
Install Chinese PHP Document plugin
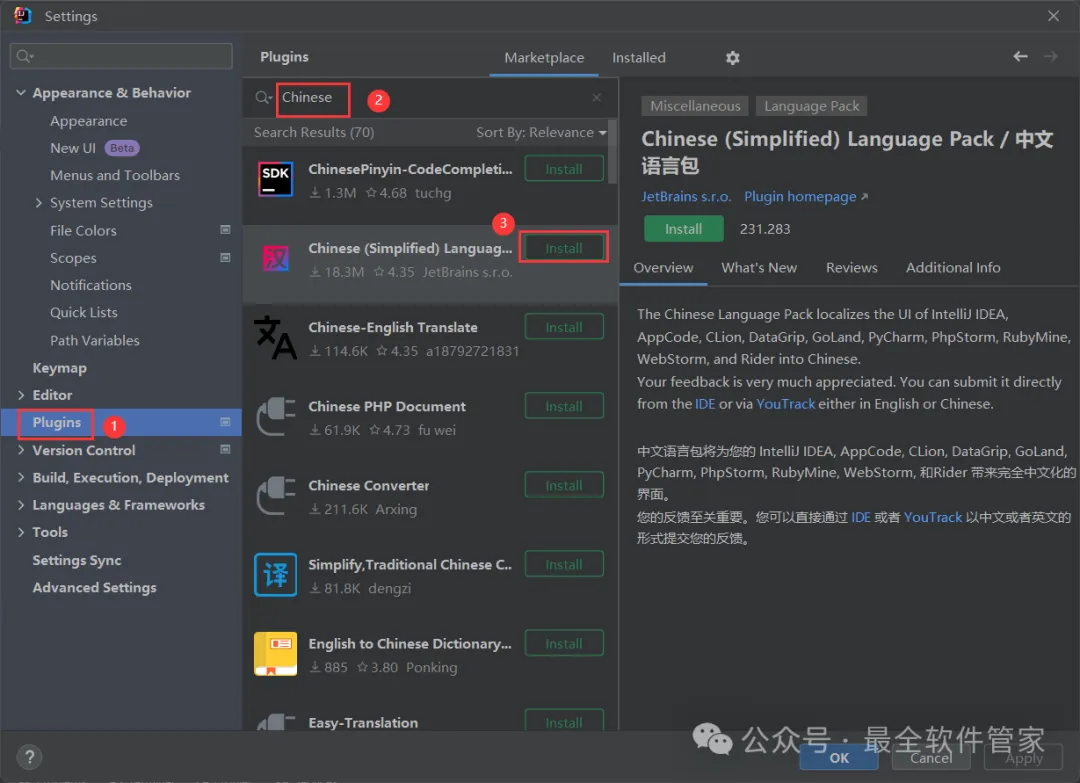tap(564, 406)
